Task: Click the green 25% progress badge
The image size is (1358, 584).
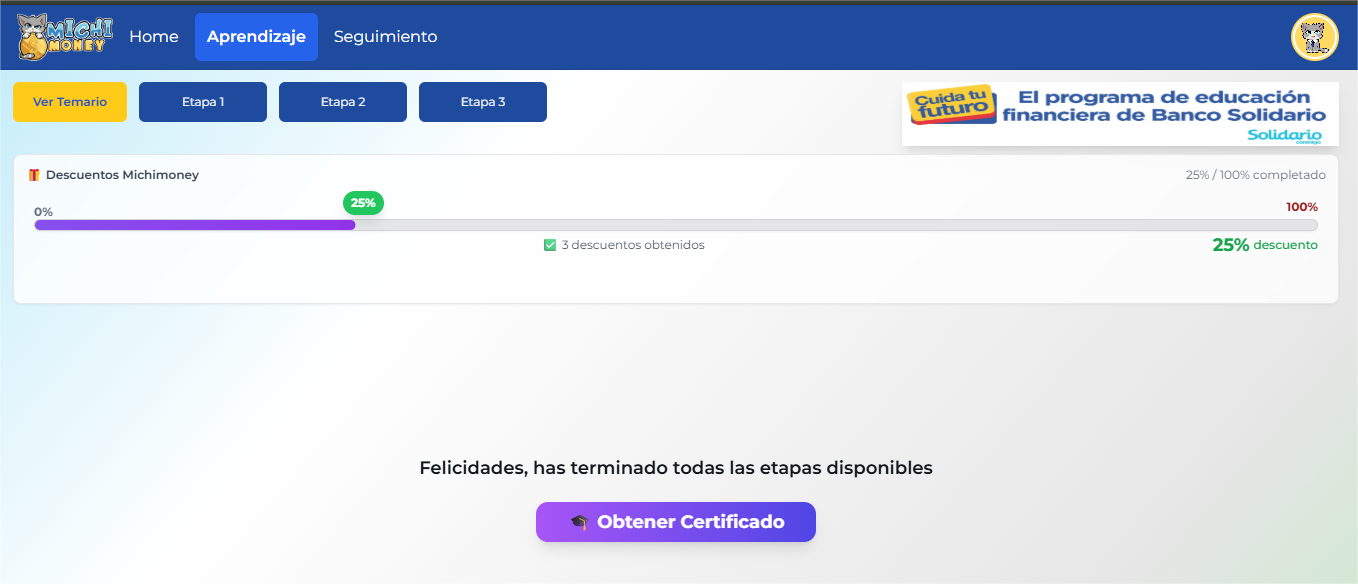Action: 363,203
